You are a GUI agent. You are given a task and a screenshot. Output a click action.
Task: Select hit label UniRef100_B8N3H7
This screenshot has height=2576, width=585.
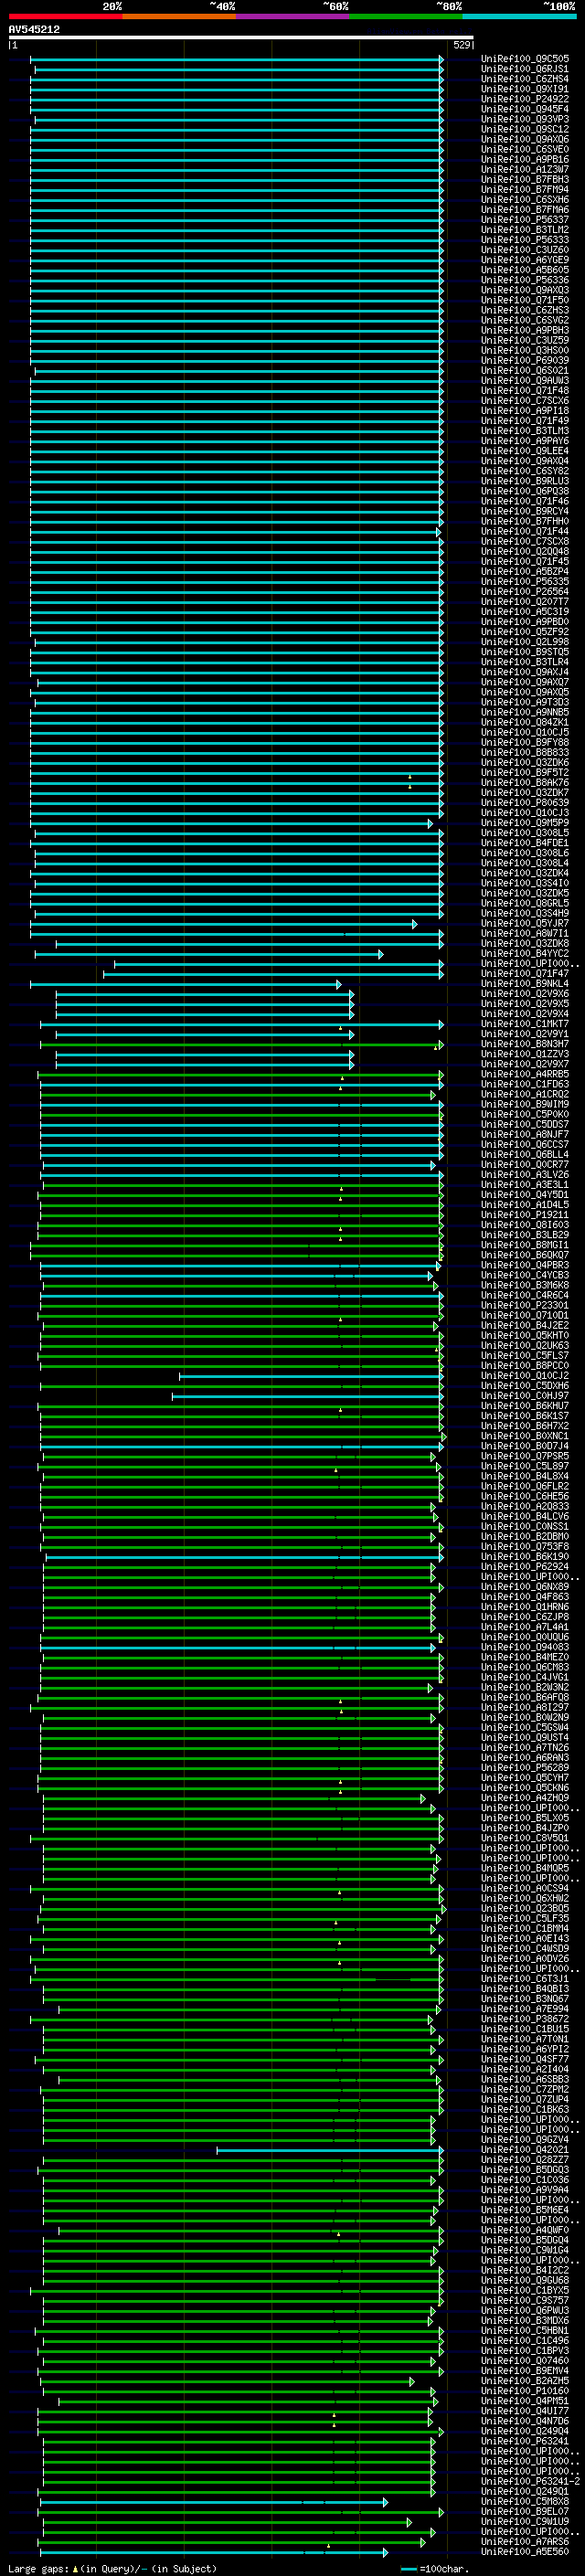click(525, 1044)
